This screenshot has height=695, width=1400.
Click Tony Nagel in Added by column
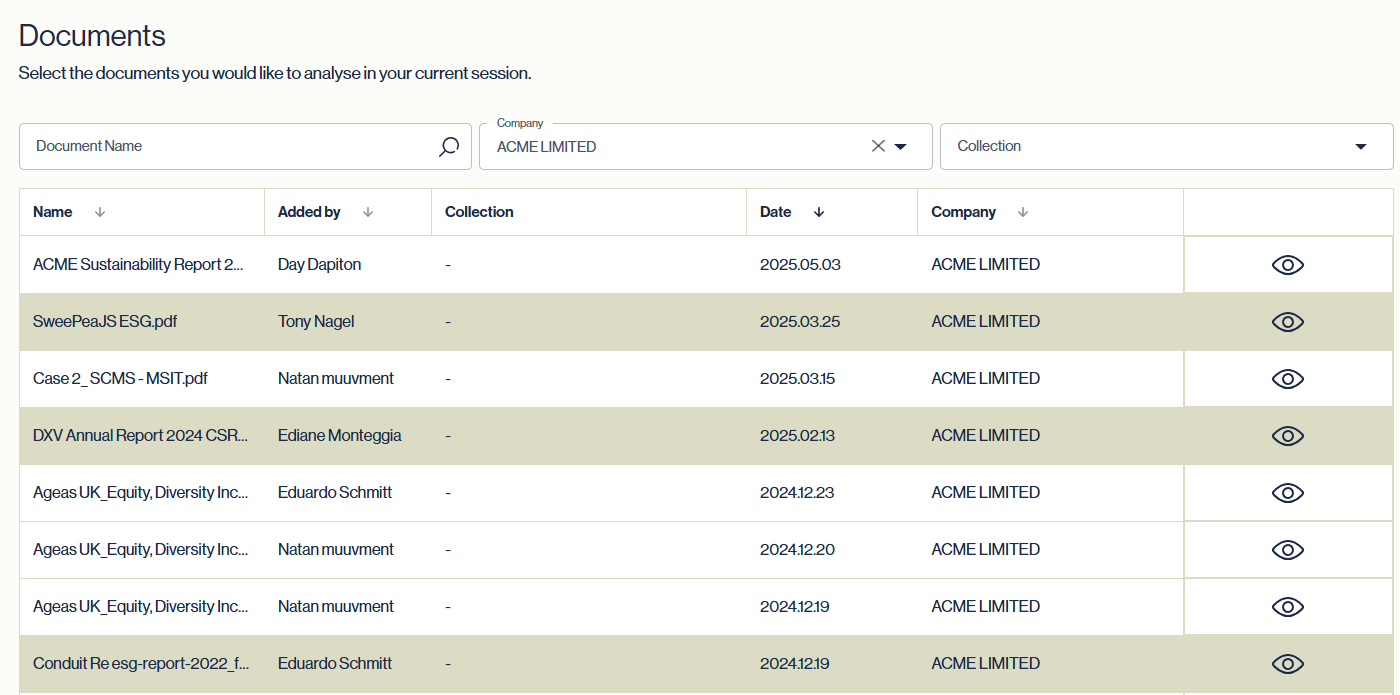click(x=316, y=322)
